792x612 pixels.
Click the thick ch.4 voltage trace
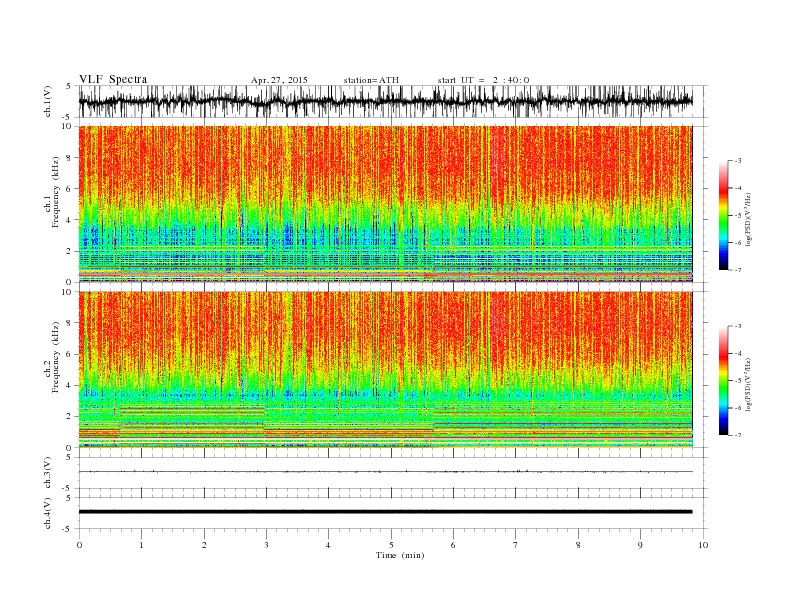385,512
